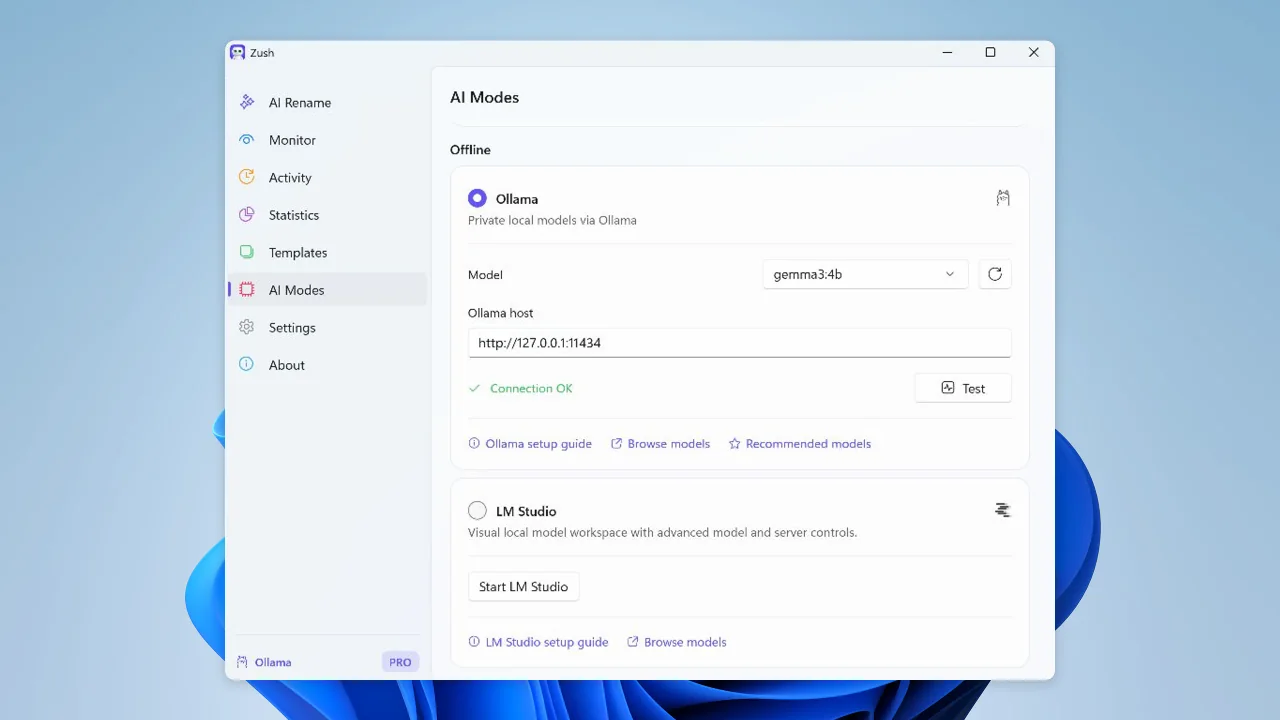This screenshot has width=1280, height=720.
Task: Refresh the Ollama model list
Action: (x=995, y=274)
